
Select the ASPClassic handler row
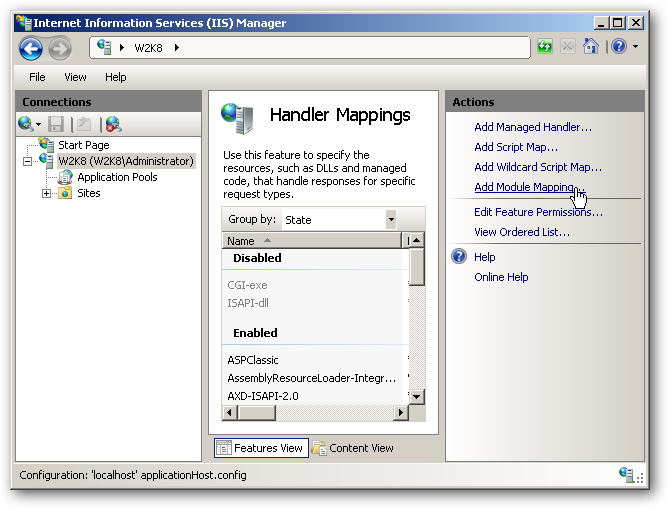pos(315,360)
